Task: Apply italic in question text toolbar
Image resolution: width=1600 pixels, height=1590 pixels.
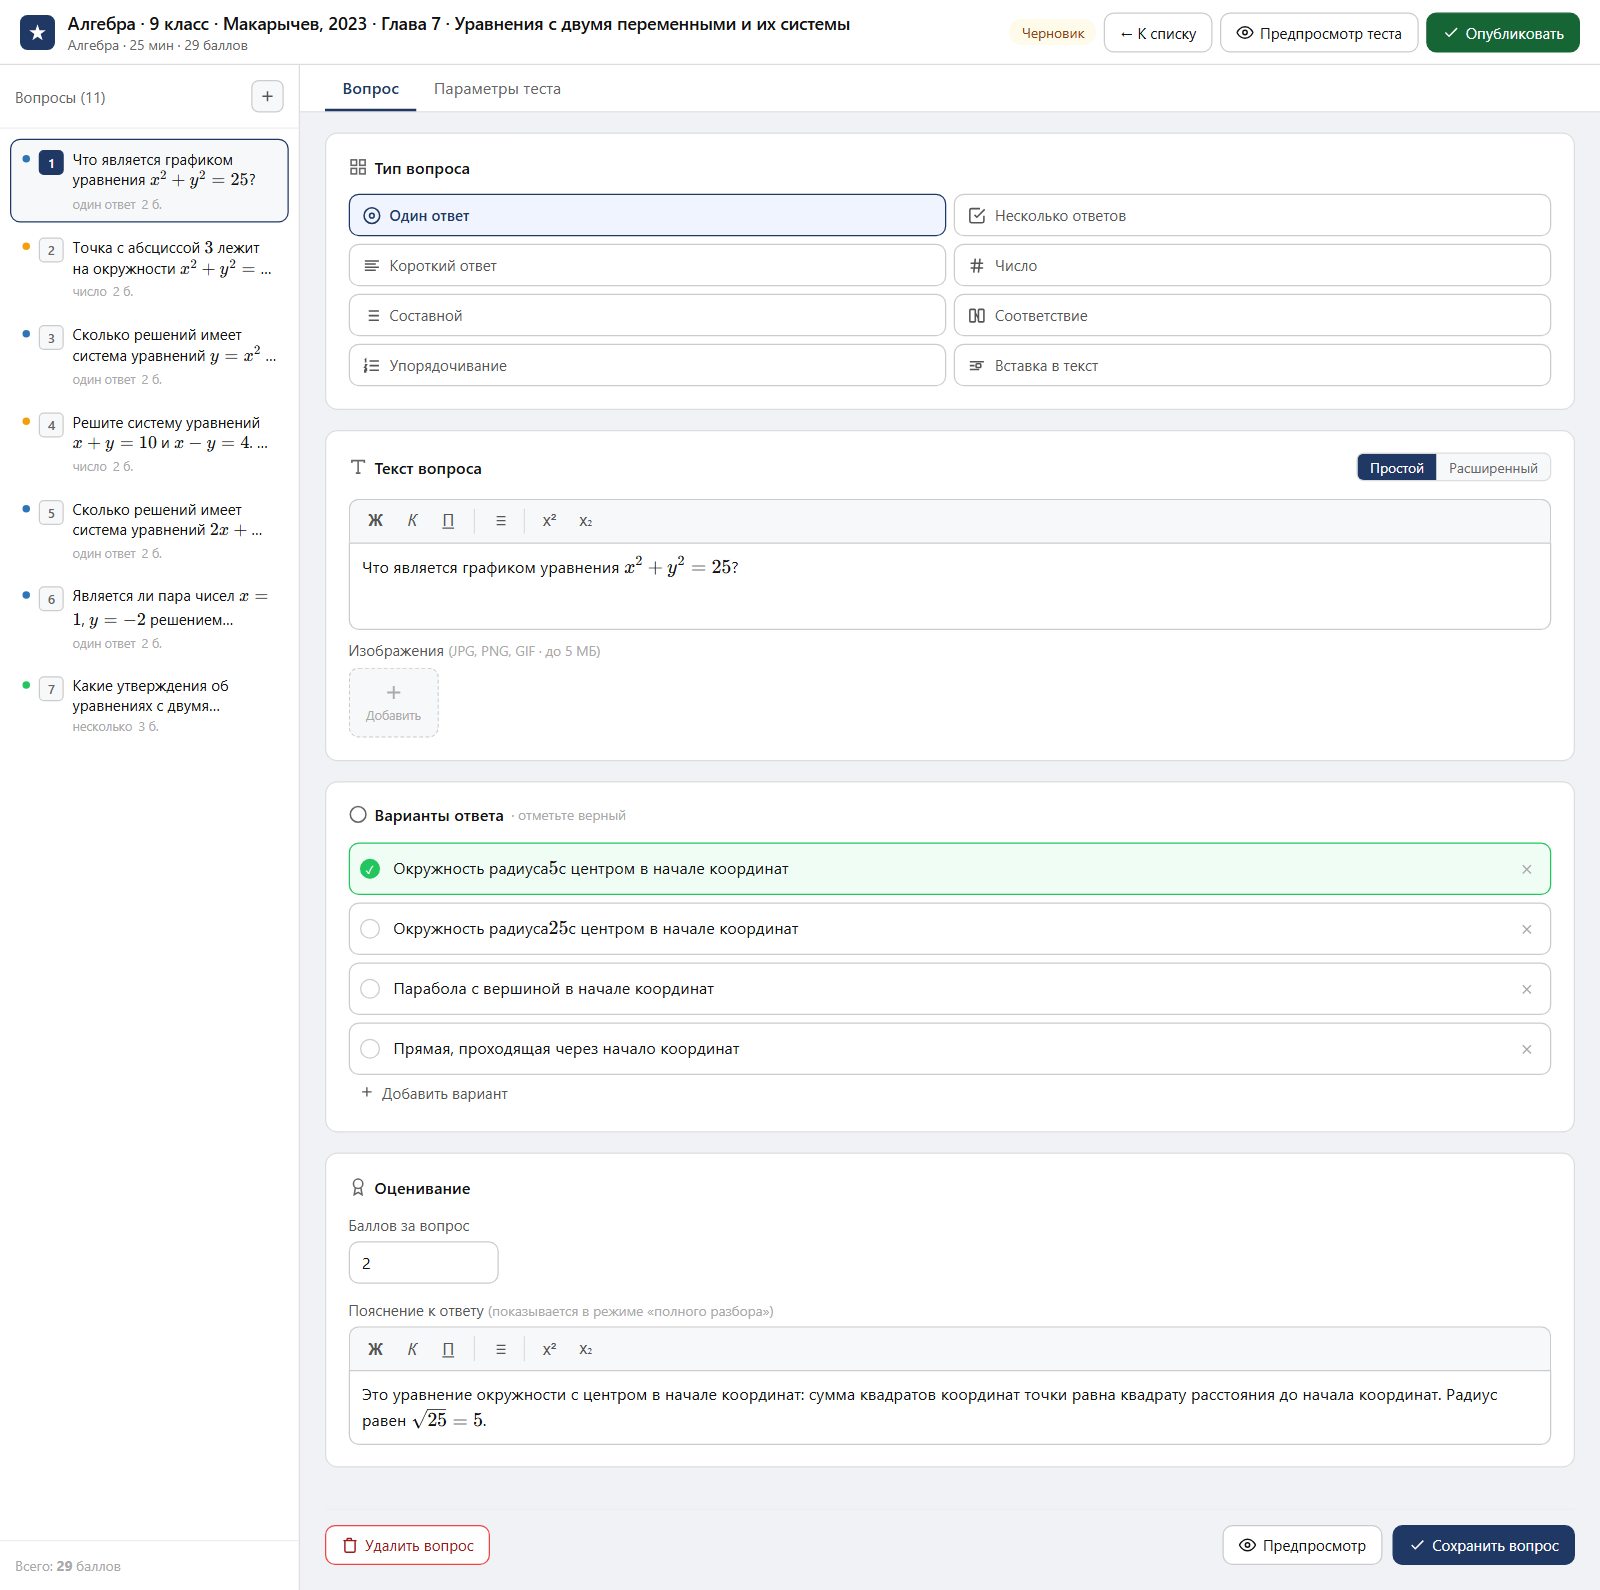Action: click(412, 521)
